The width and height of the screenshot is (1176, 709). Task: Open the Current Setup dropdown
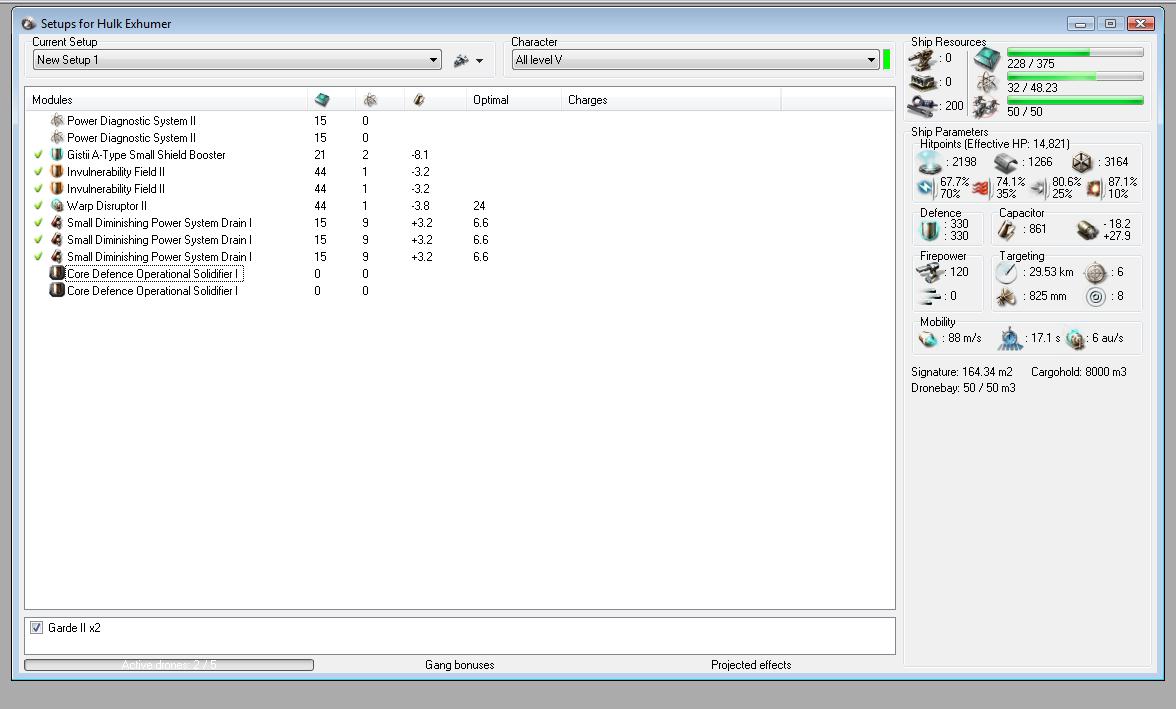(x=237, y=60)
